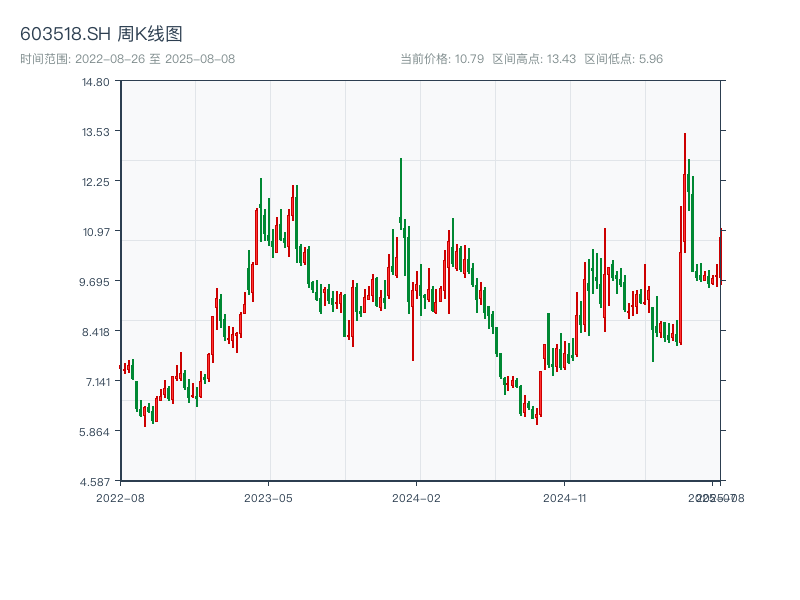Select the y-axis label 12.25
The height and width of the screenshot is (600, 800).
click(95, 182)
